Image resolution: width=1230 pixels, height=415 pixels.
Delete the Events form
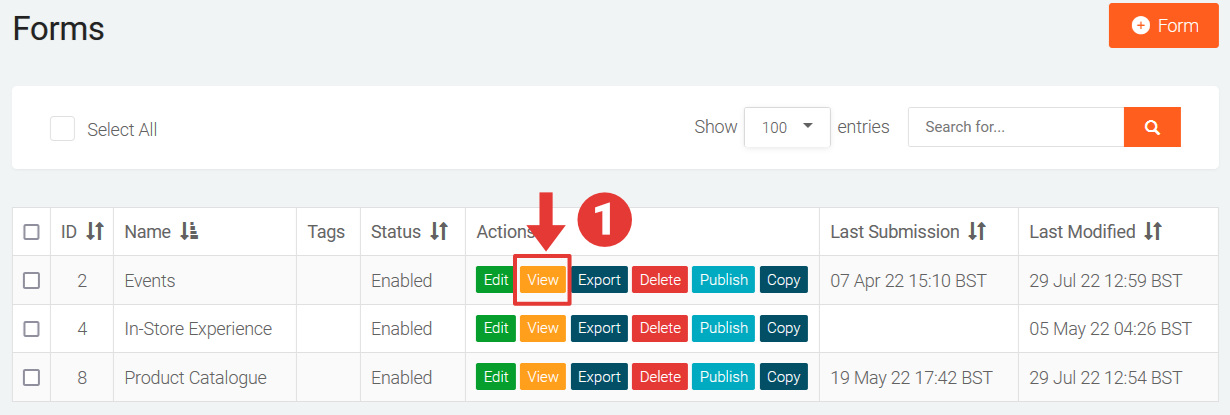659,280
